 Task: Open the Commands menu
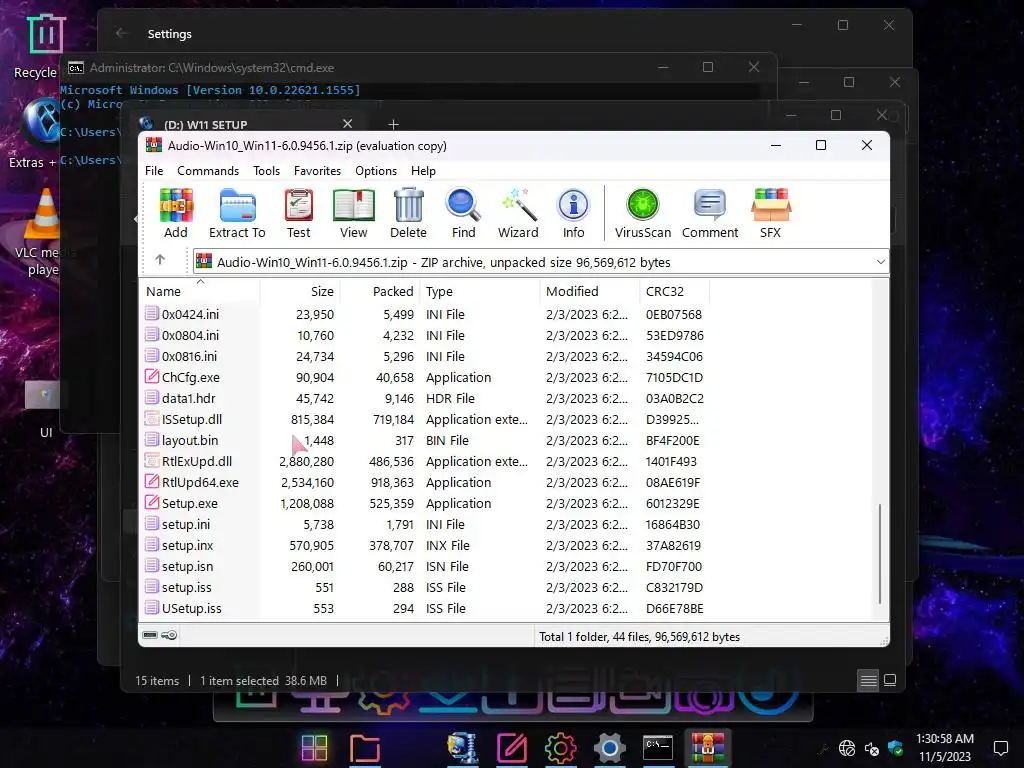click(x=208, y=171)
